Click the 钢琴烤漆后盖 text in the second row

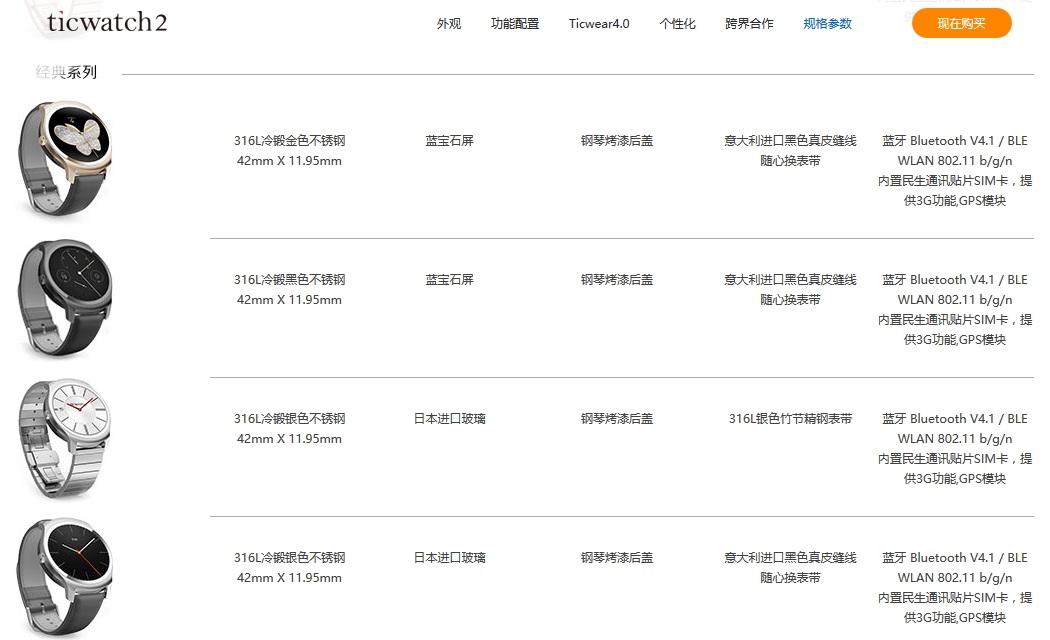[616, 280]
